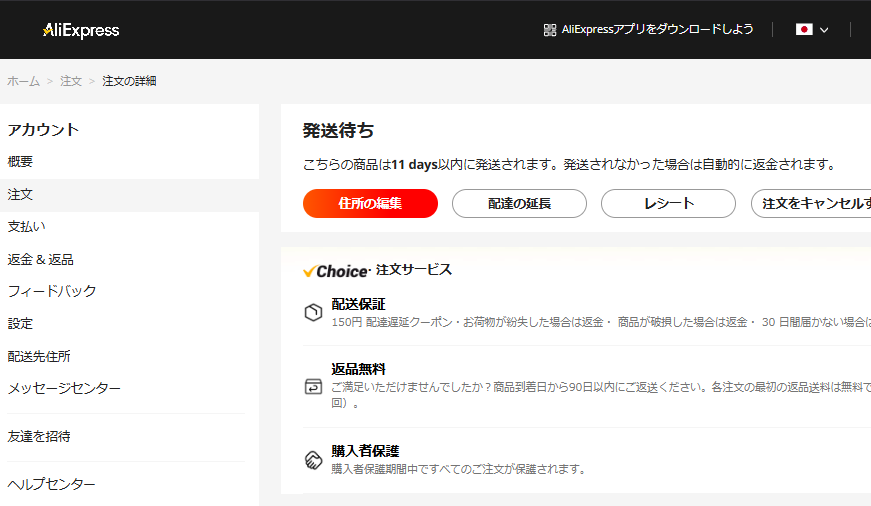Click 注文の詳細 breadcrumb text
The height and width of the screenshot is (506, 871).
coord(129,81)
